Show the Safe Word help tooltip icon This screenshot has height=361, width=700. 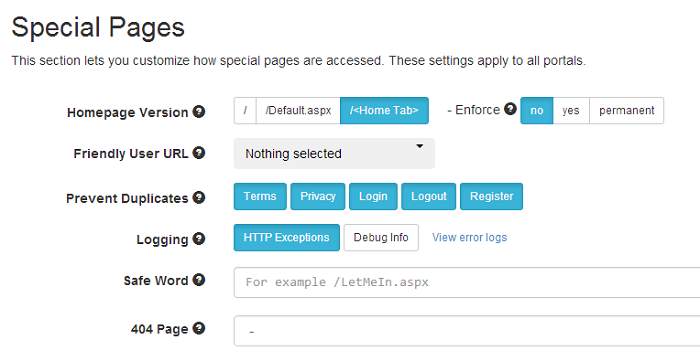tap(199, 280)
